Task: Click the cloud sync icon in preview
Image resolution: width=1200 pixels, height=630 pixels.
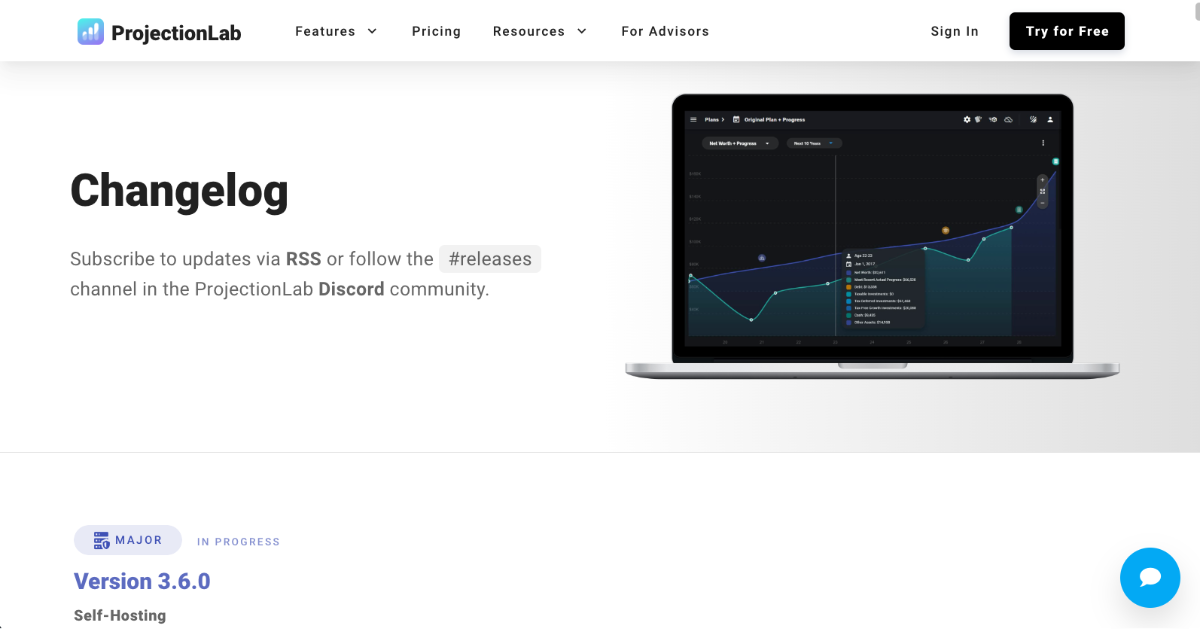Action: pos(1009,119)
